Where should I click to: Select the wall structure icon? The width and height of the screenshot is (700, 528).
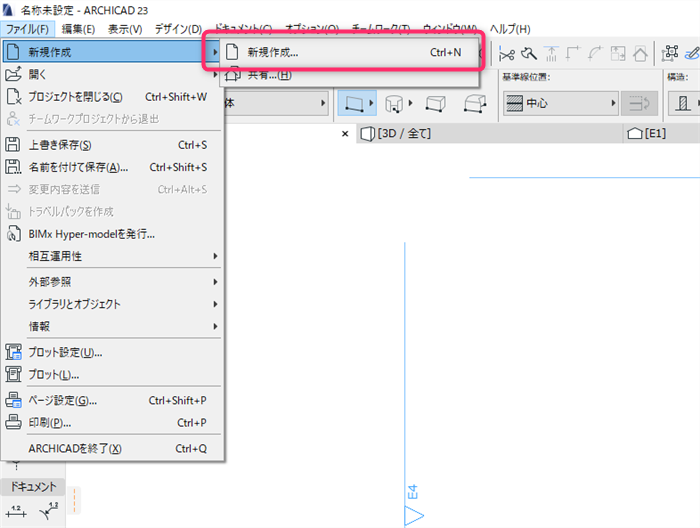(683, 104)
